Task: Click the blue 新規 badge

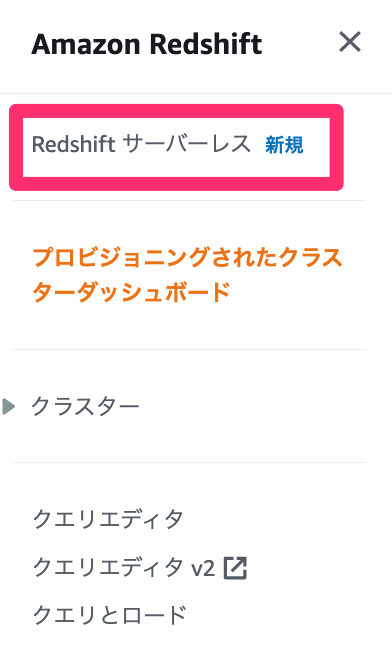Action: (284, 145)
